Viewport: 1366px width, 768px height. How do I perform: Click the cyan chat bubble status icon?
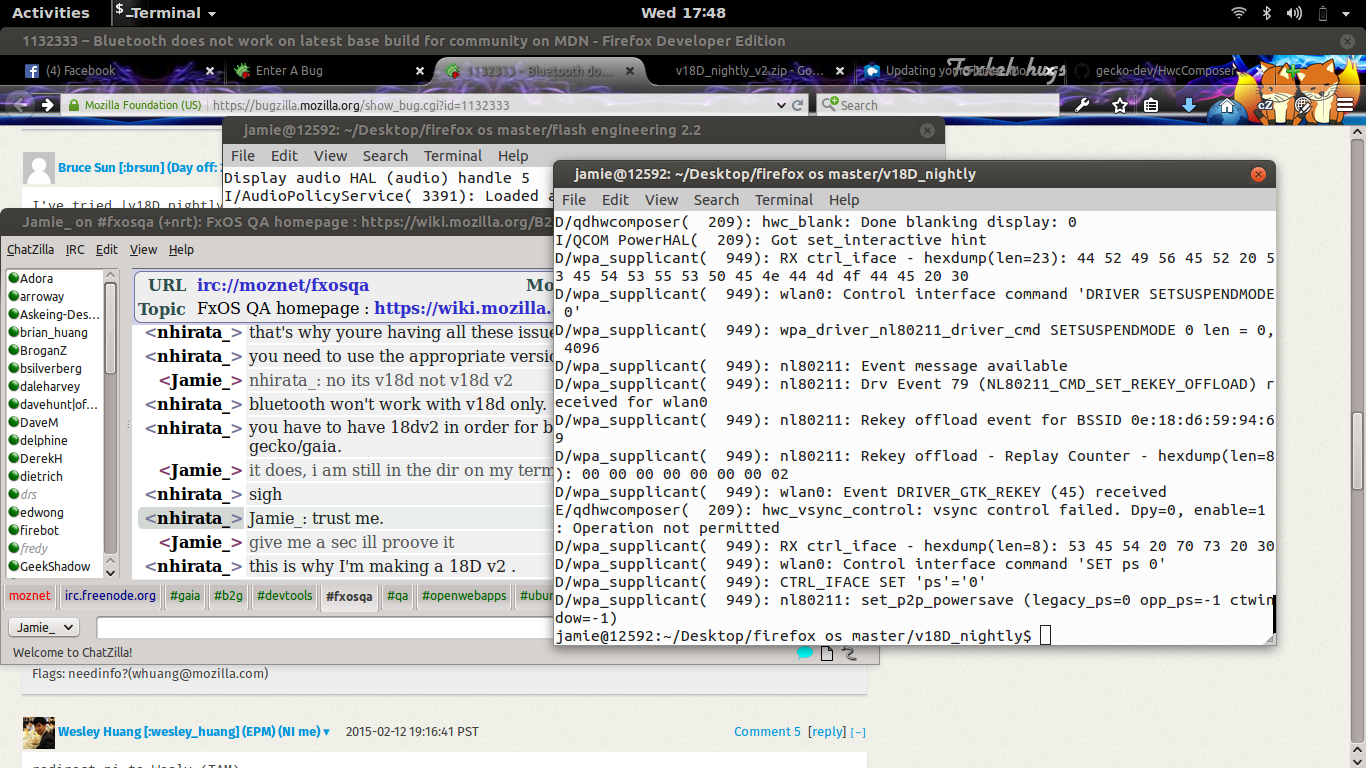(805, 652)
